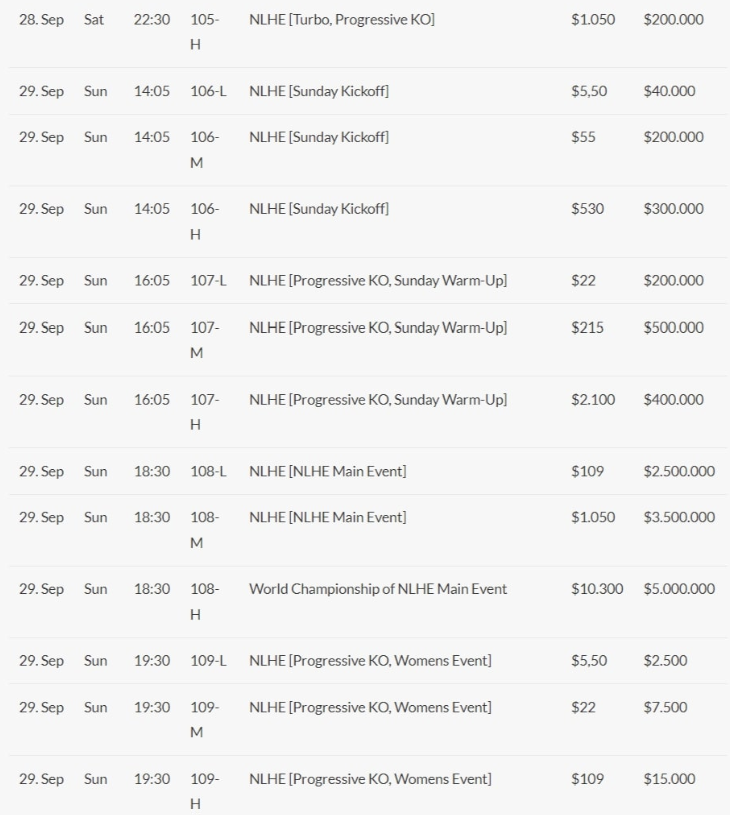Select event code 107-L
Screen dimensions: 730x815
click(x=208, y=281)
